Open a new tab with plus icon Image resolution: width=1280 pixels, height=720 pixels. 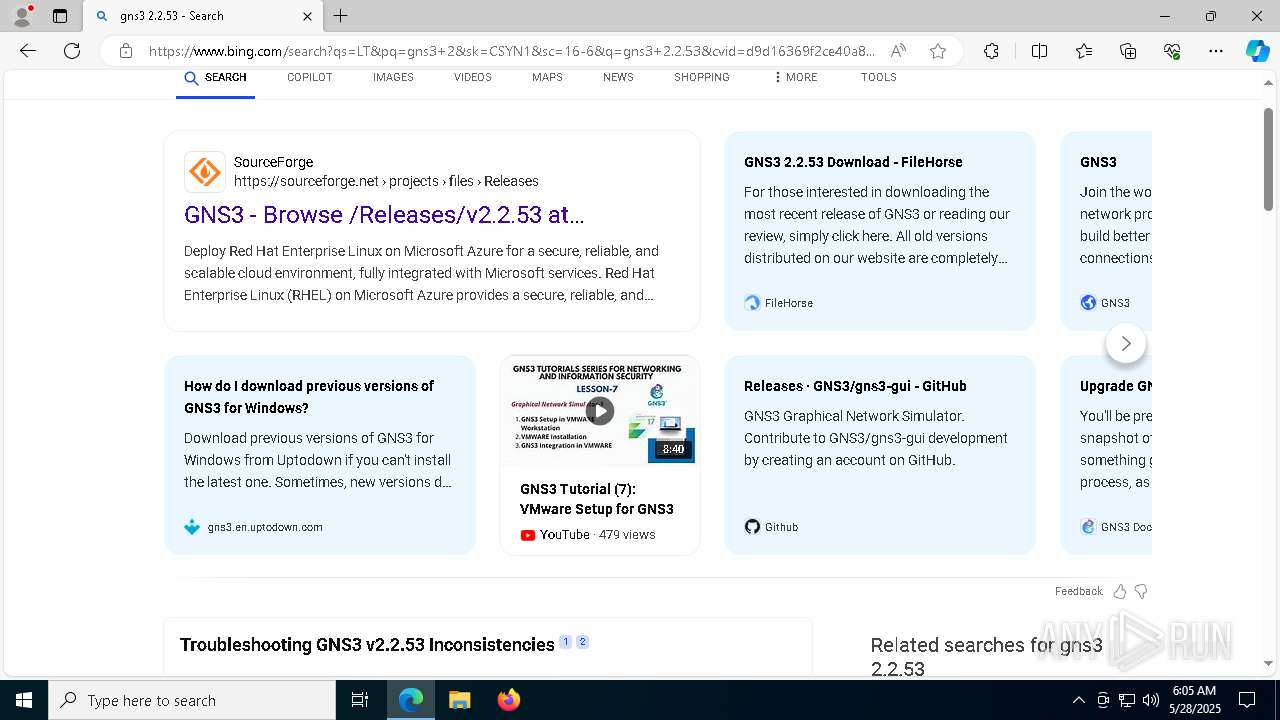click(341, 16)
